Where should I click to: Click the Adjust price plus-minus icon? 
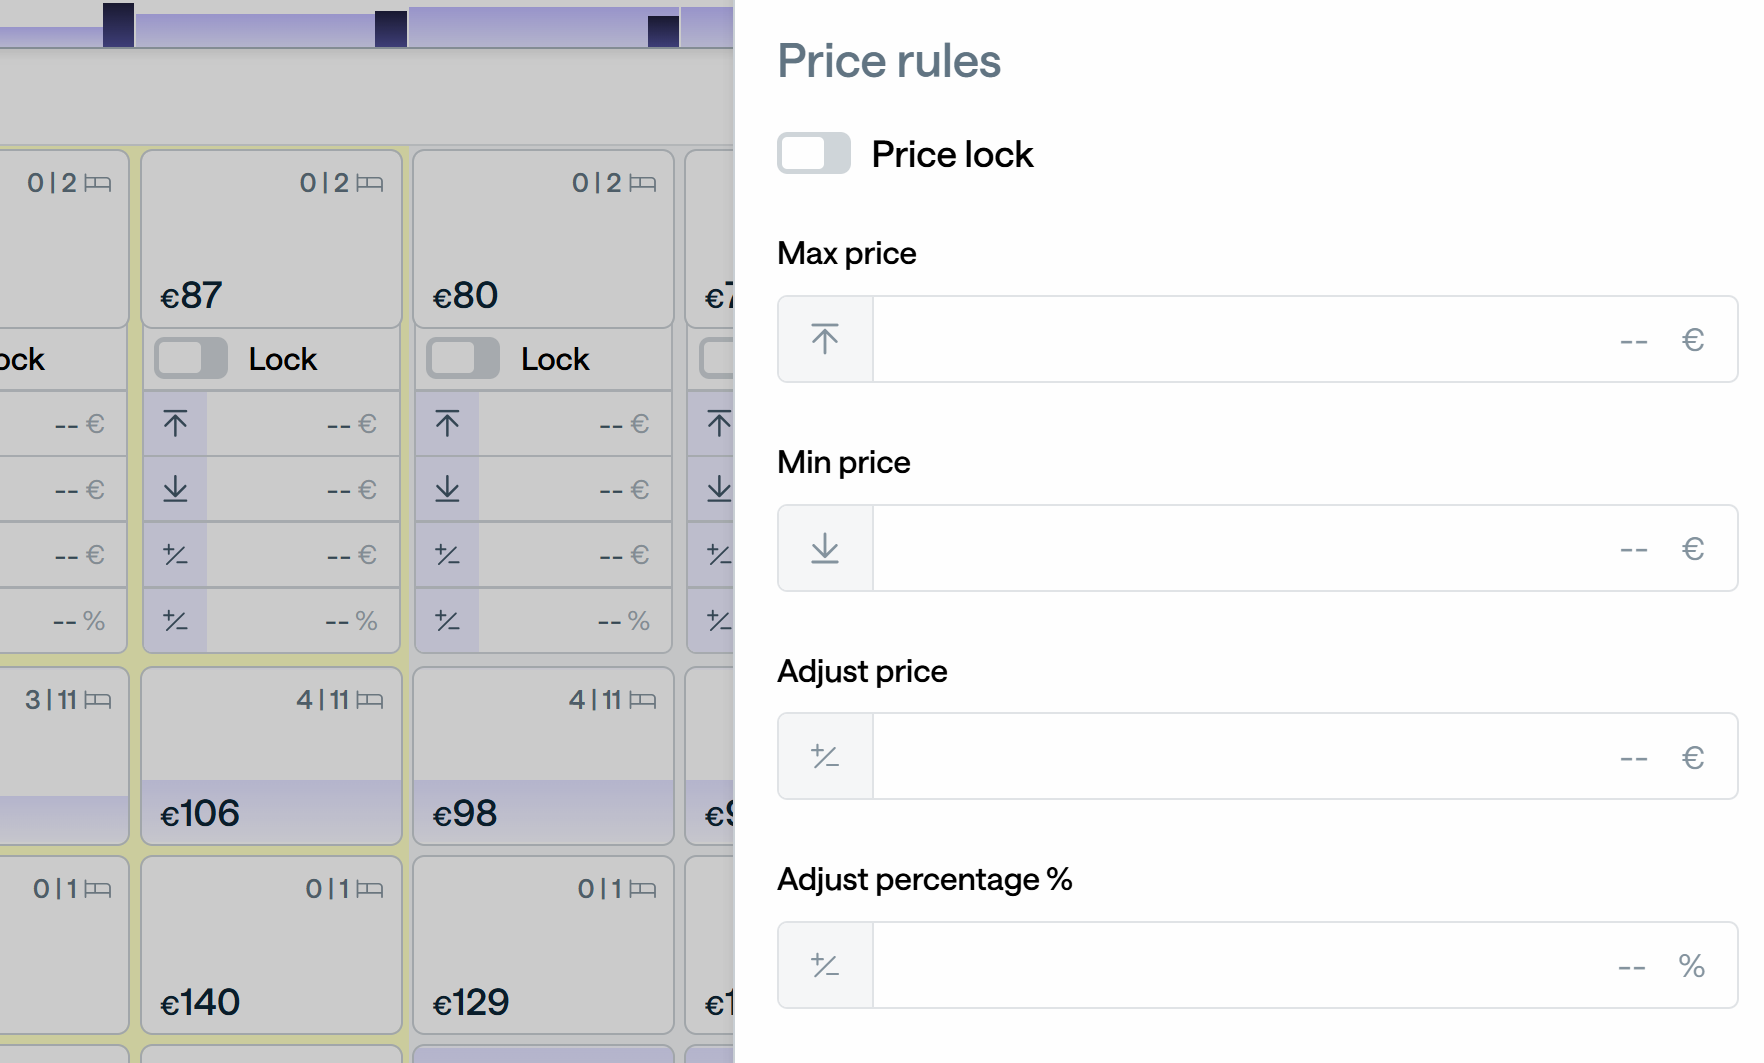point(825,756)
